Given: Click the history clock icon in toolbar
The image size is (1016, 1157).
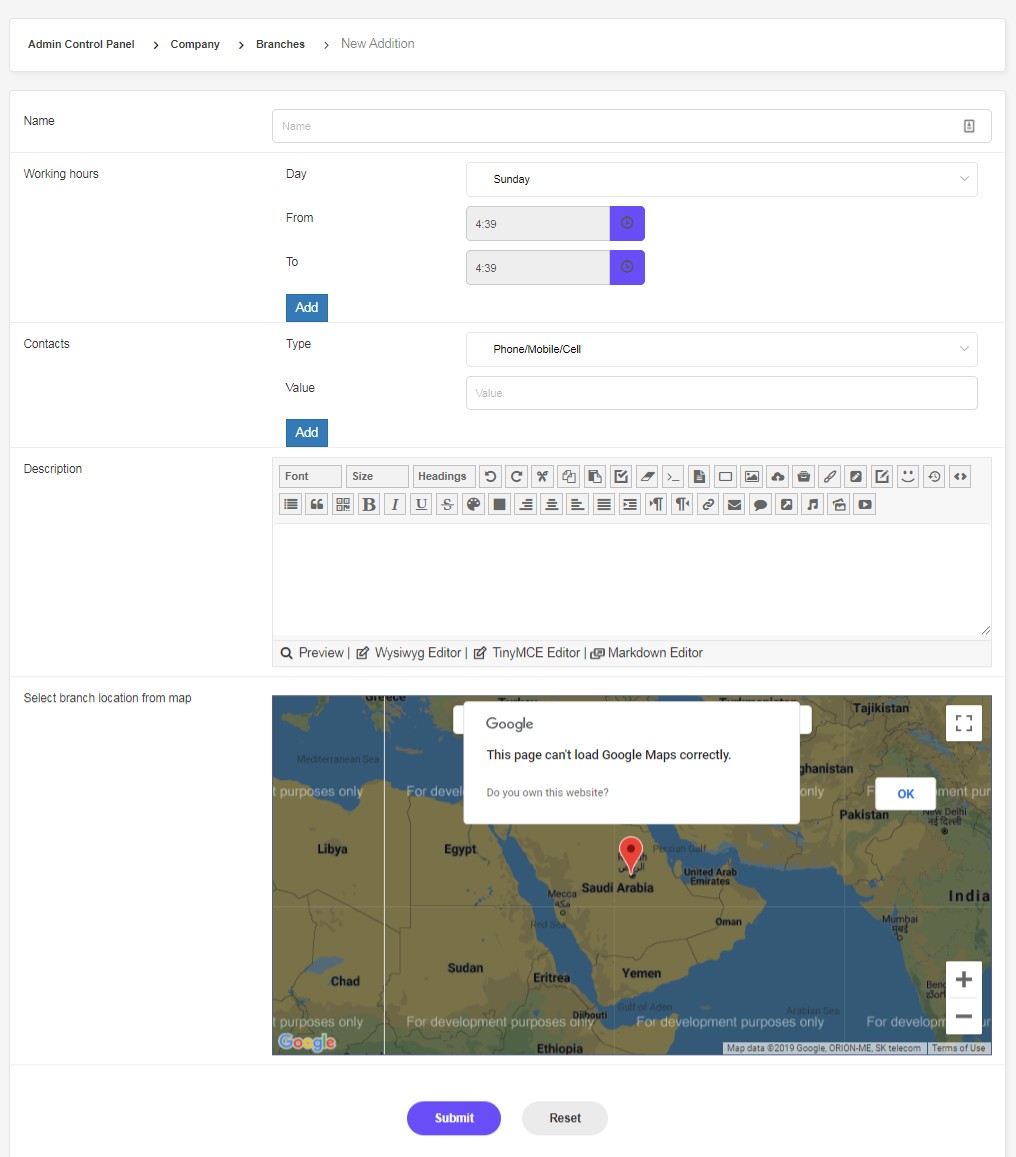Looking at the screenshot, I should 934,477.
